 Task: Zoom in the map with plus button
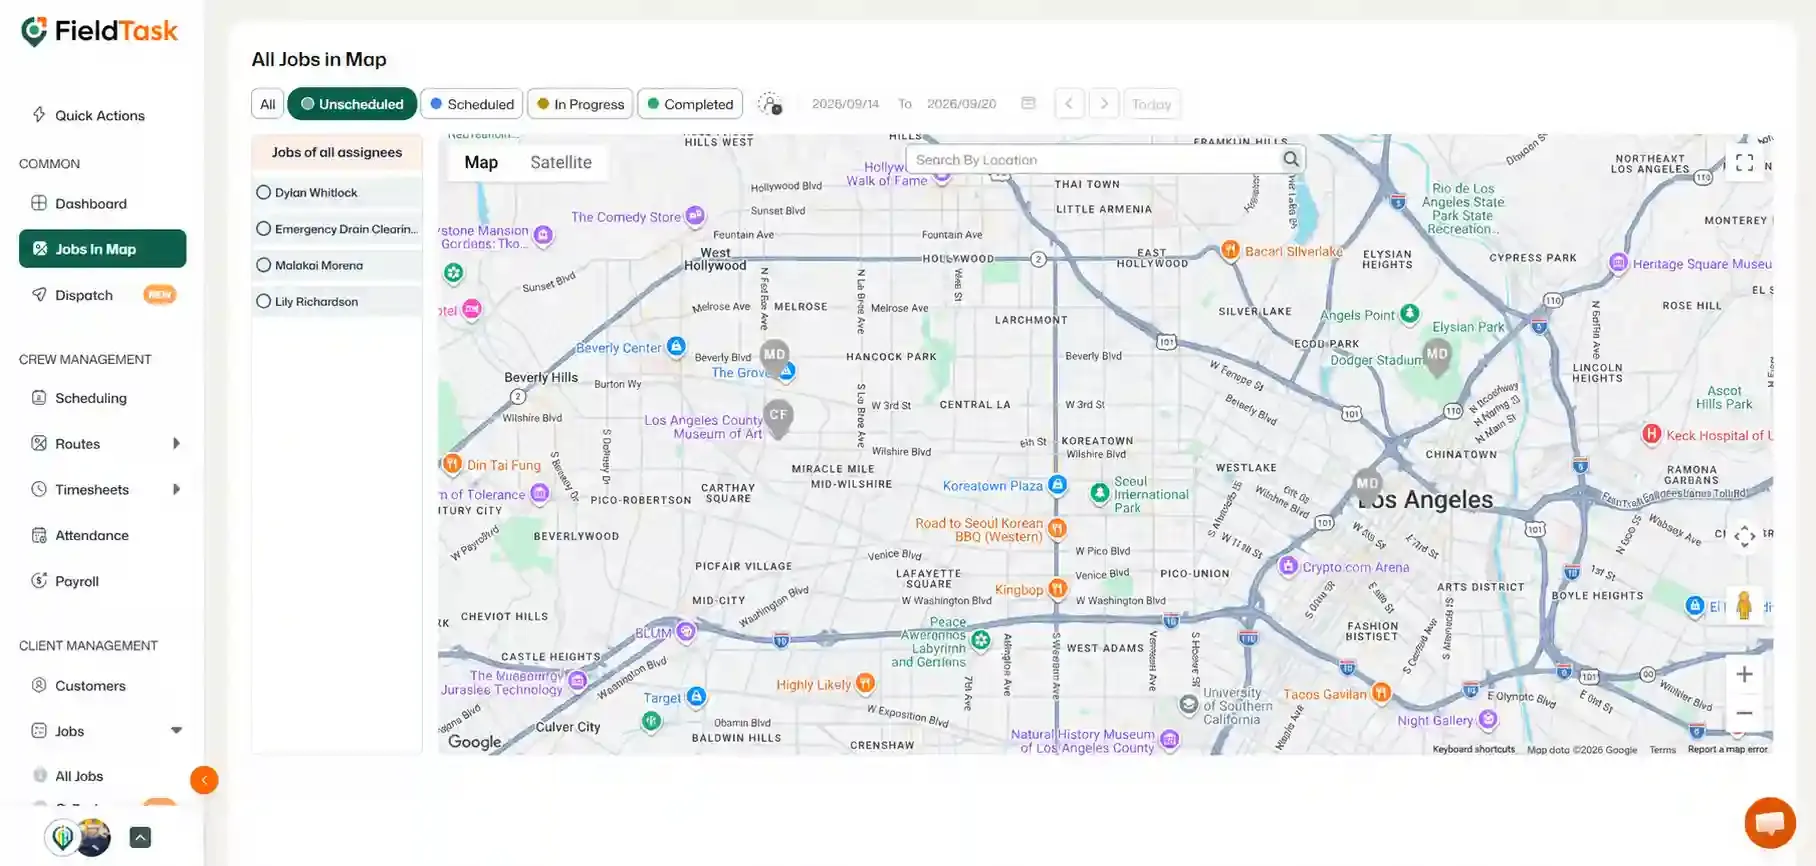1744,674
